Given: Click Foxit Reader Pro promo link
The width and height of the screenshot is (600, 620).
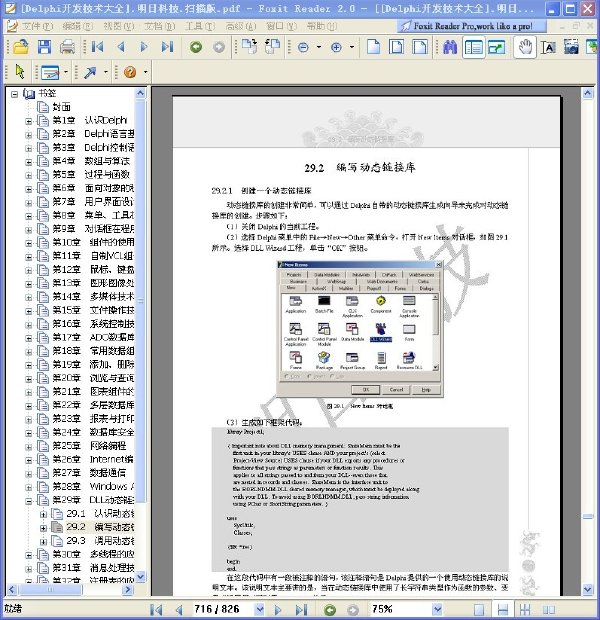Looking at the screenshot, I should 473,26.
